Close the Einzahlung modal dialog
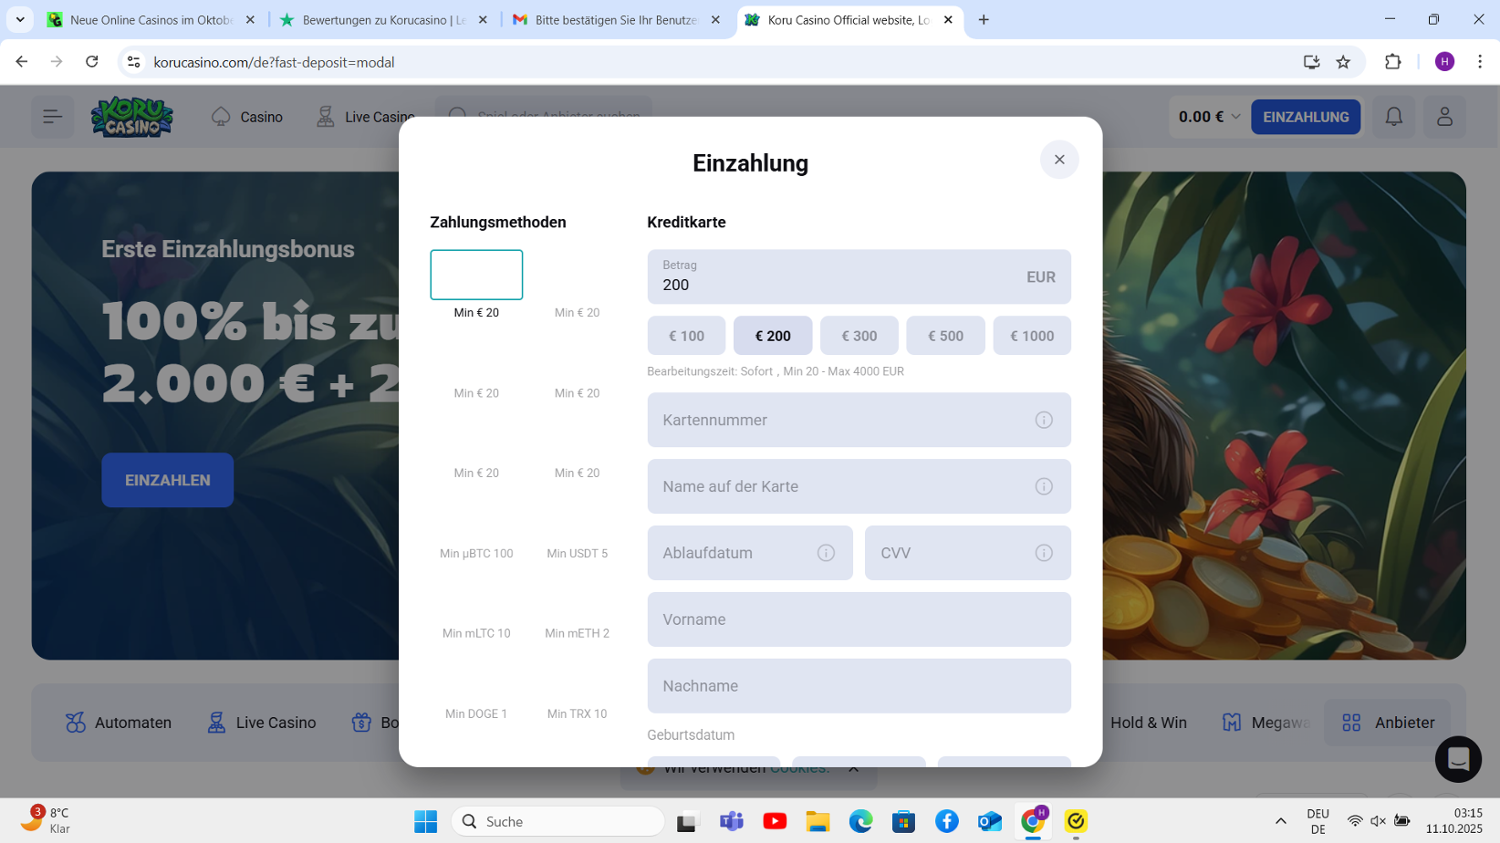The image size is (1500, 843). pyautogui.click(x=1059, y=160)
